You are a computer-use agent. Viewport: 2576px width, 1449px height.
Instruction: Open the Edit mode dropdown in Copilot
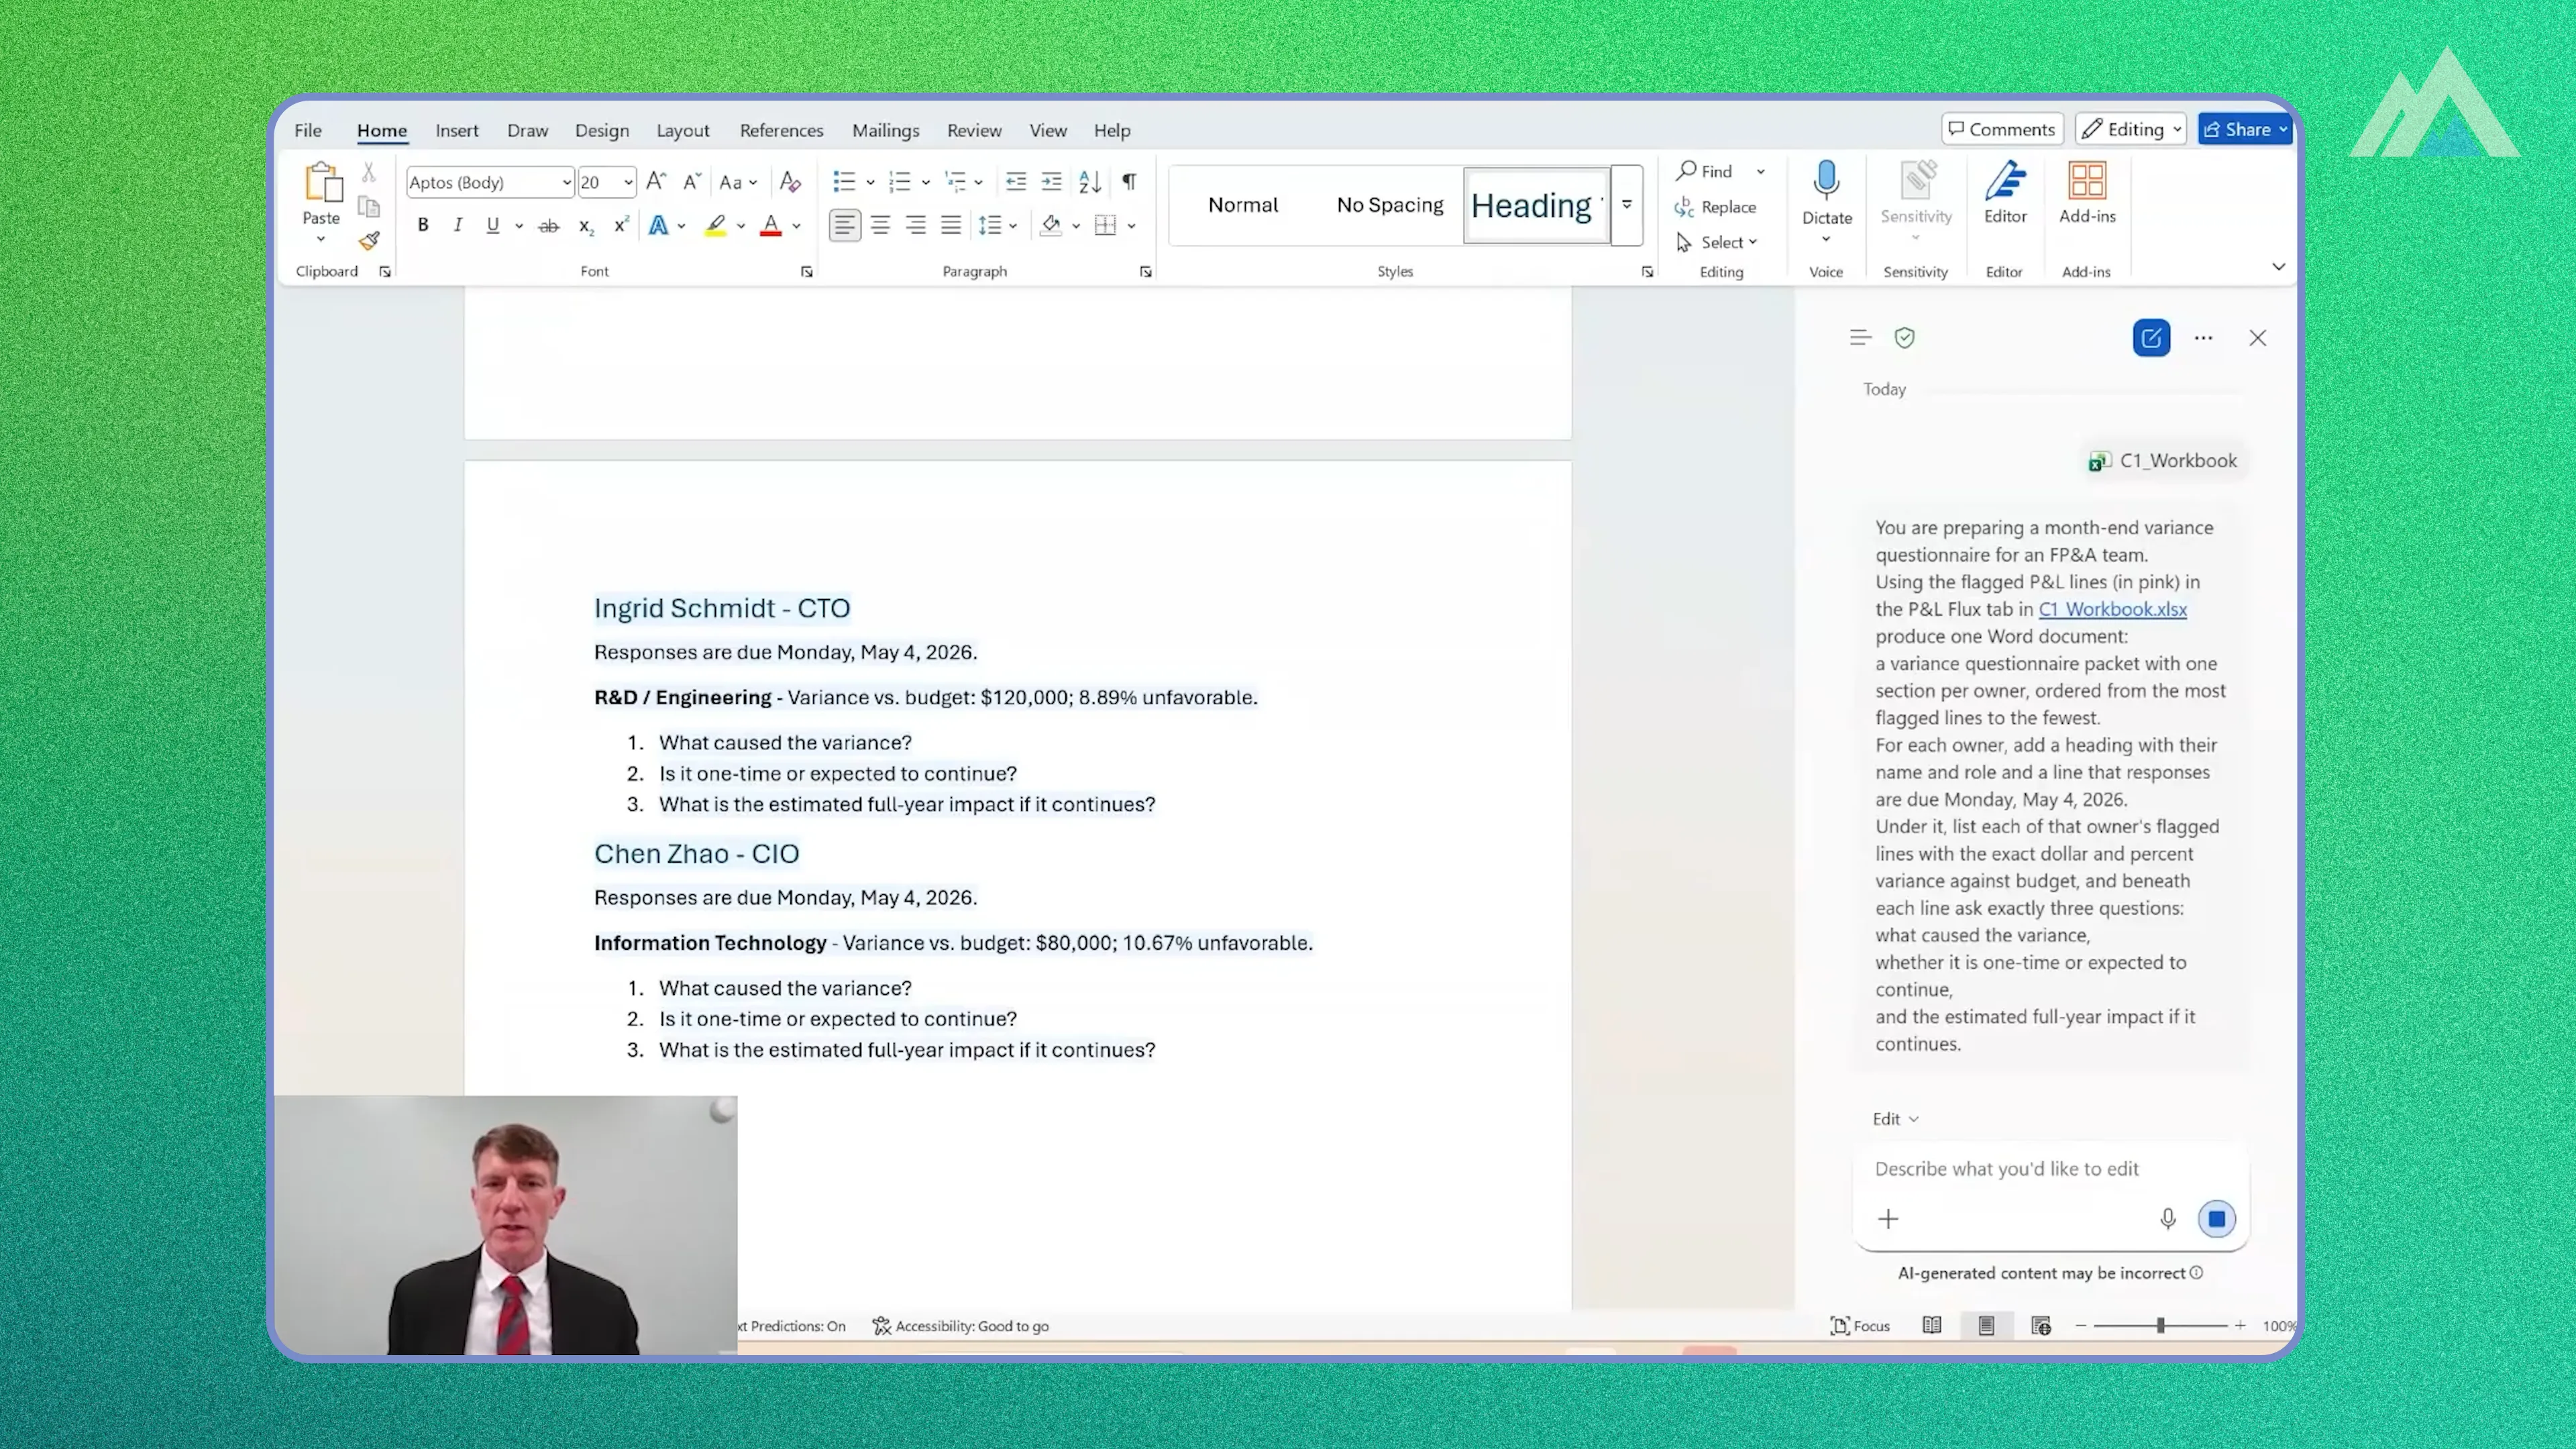[1895, 1119]
